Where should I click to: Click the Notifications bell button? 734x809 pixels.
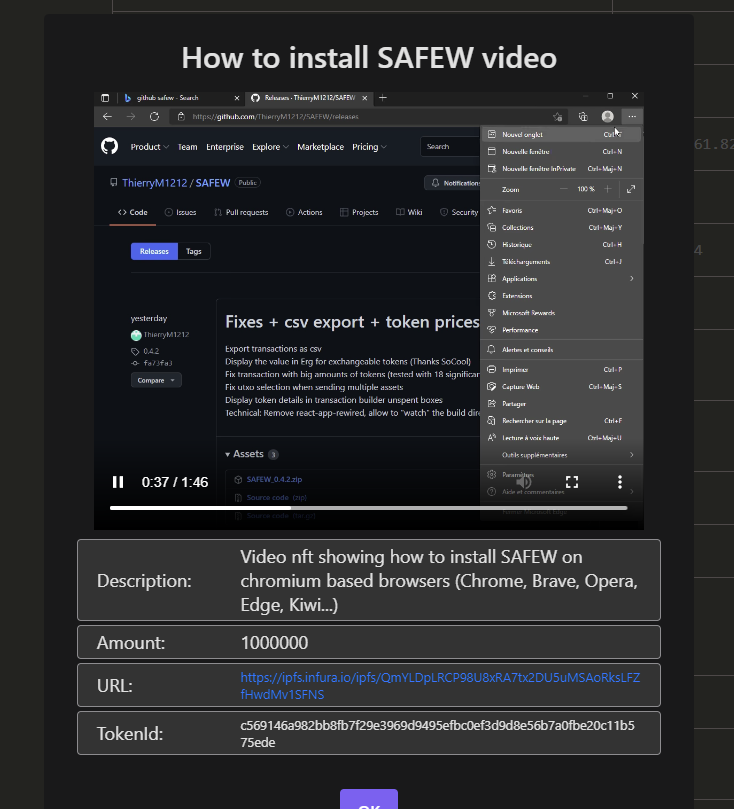453,183
